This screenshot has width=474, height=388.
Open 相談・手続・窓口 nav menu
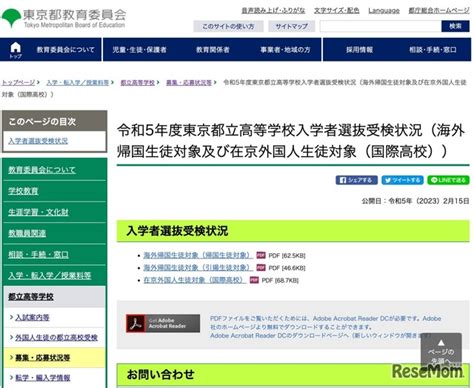tap(433, 50)
